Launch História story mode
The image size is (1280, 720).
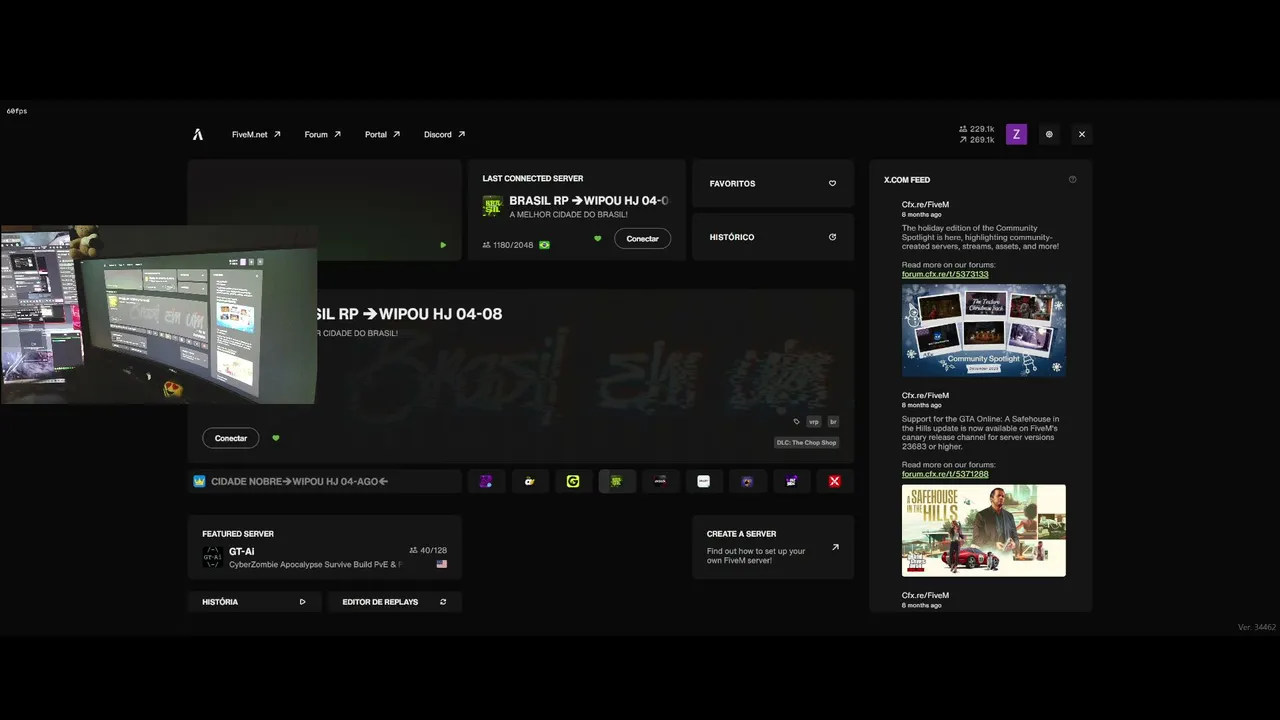[254, 602]
